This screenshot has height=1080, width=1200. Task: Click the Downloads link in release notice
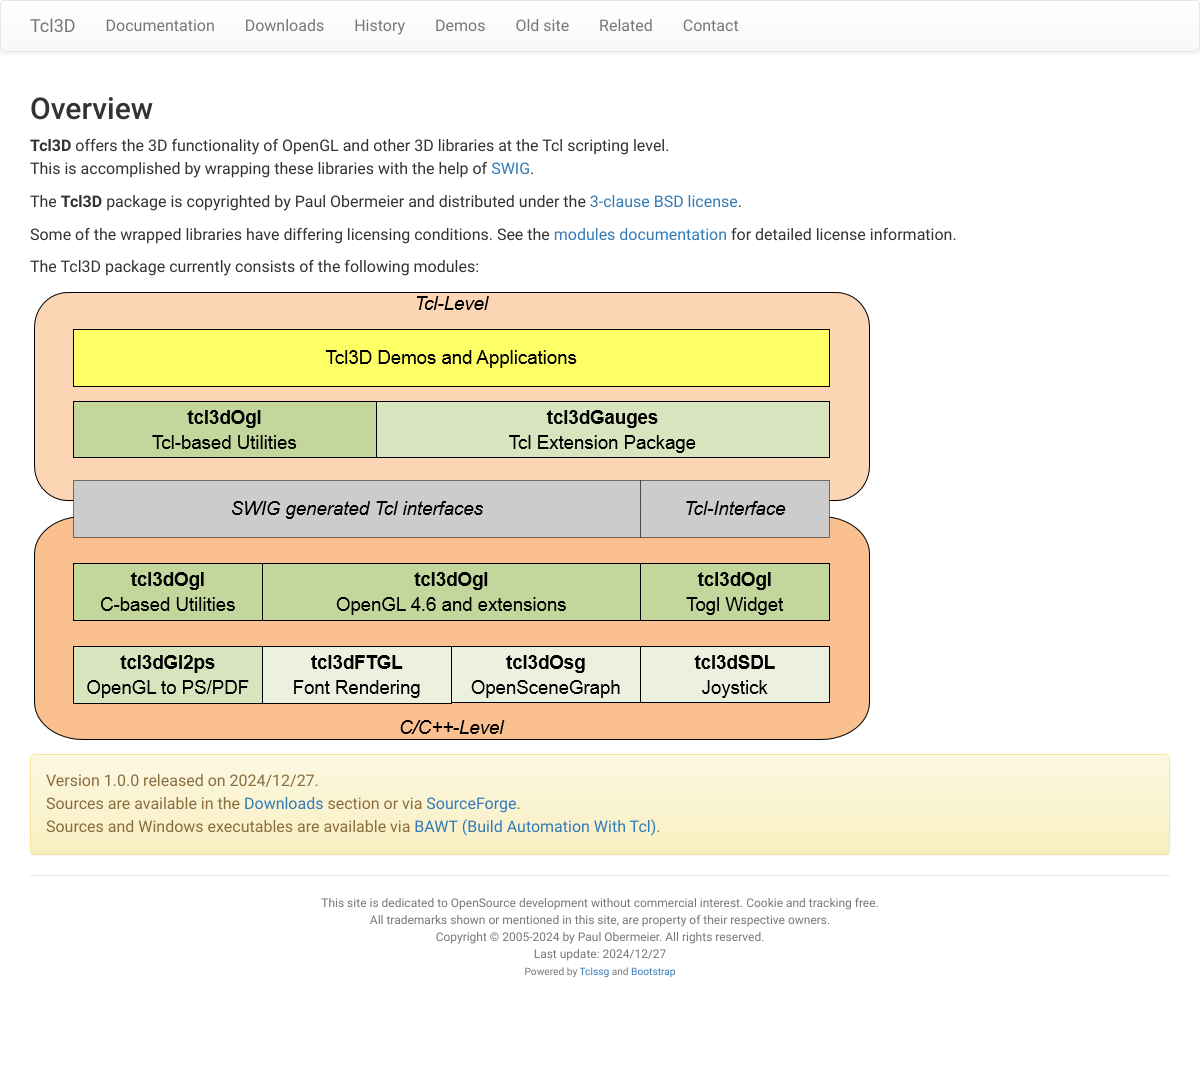coord(283,804)
